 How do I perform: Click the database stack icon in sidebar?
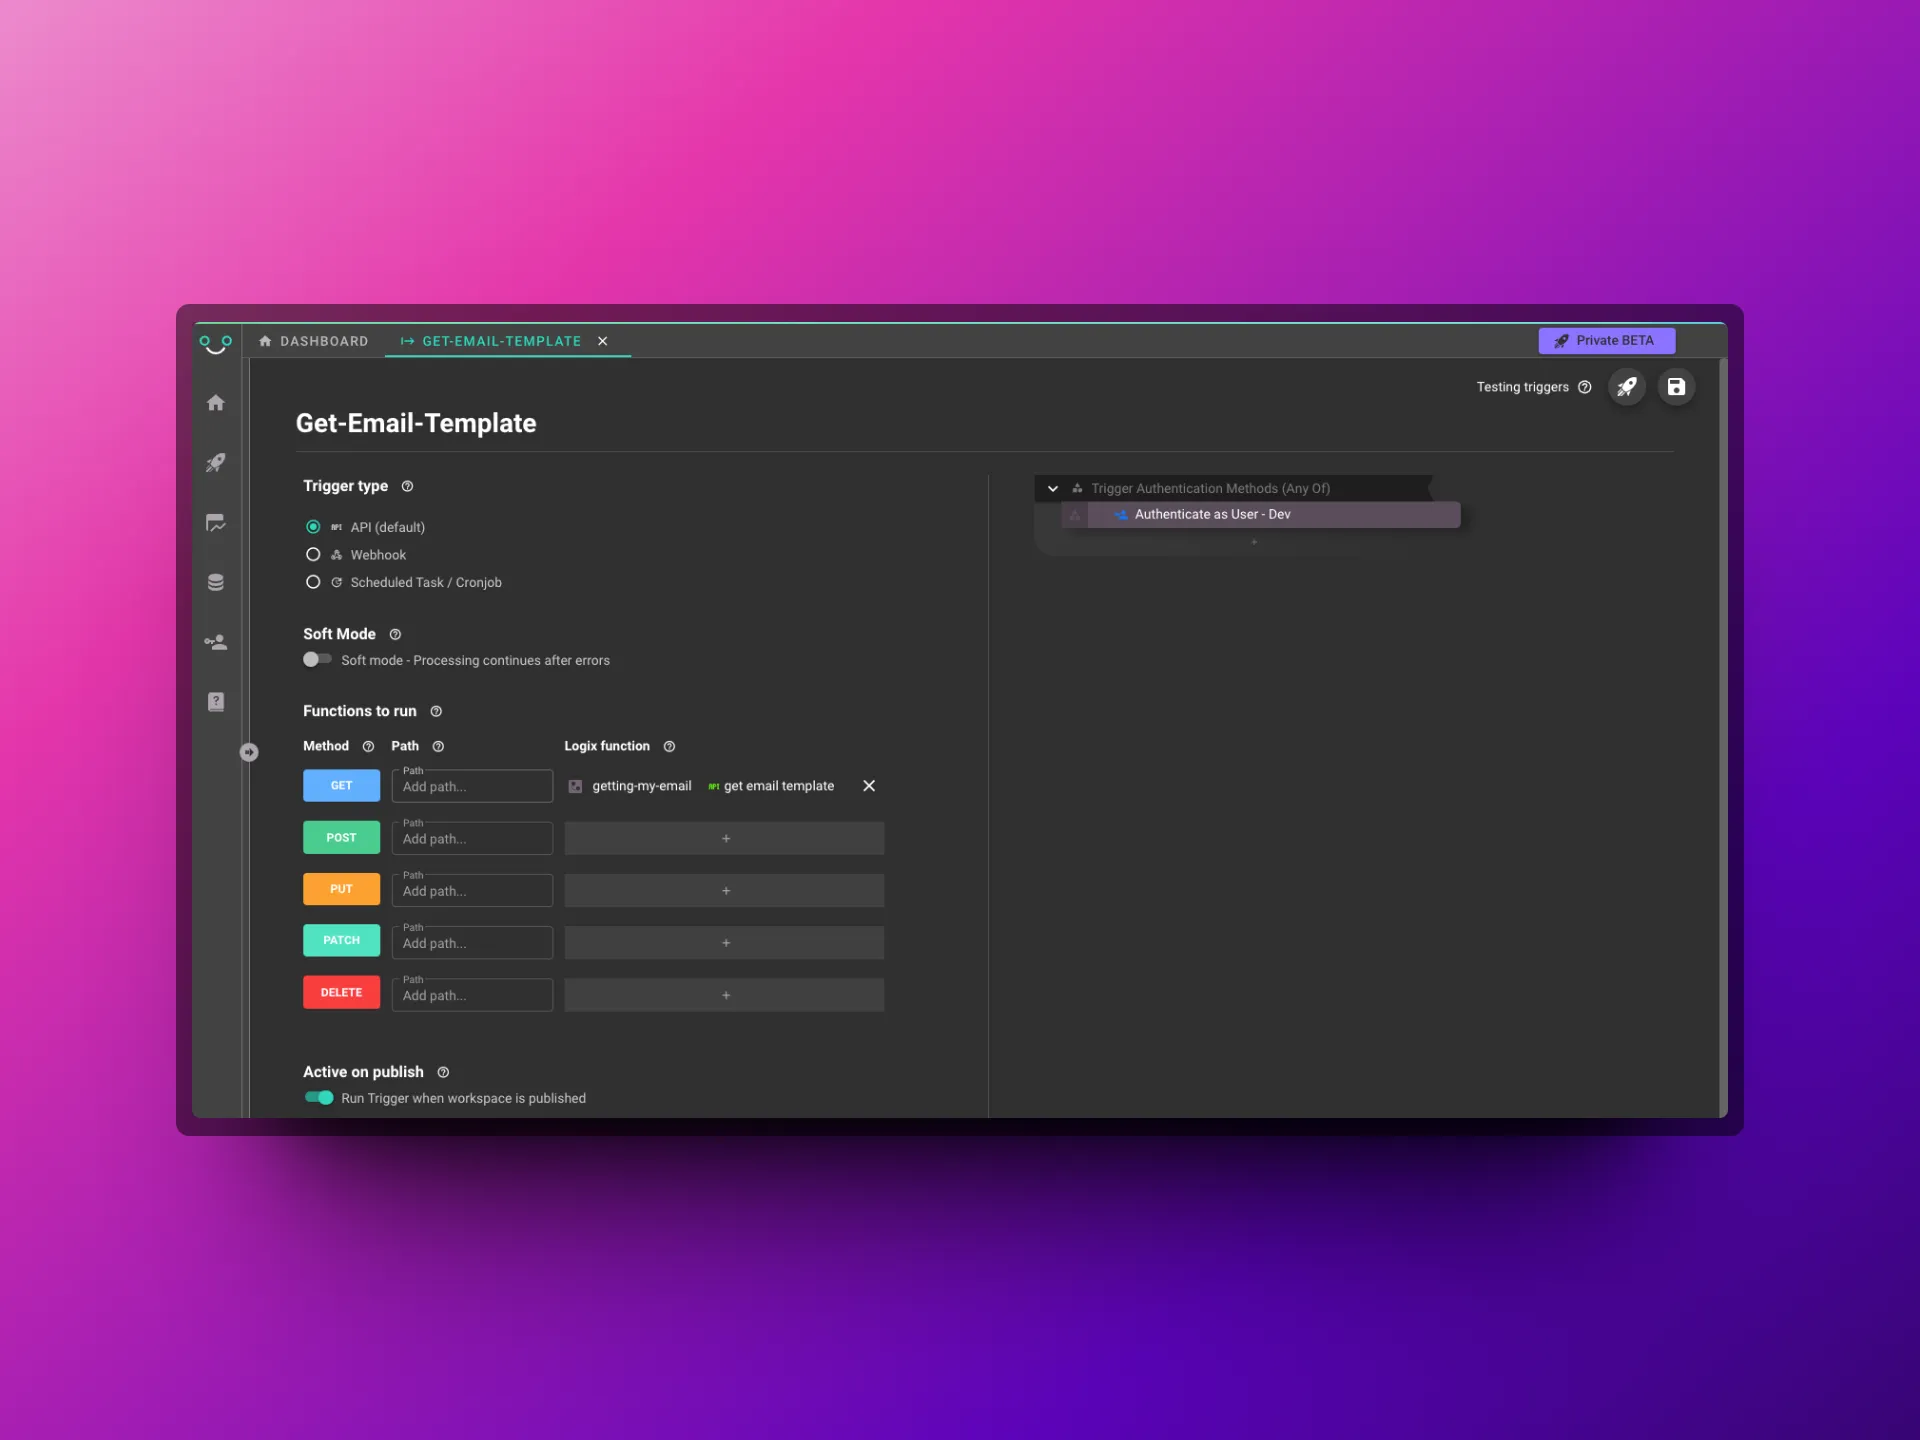(x=216, y=582)
